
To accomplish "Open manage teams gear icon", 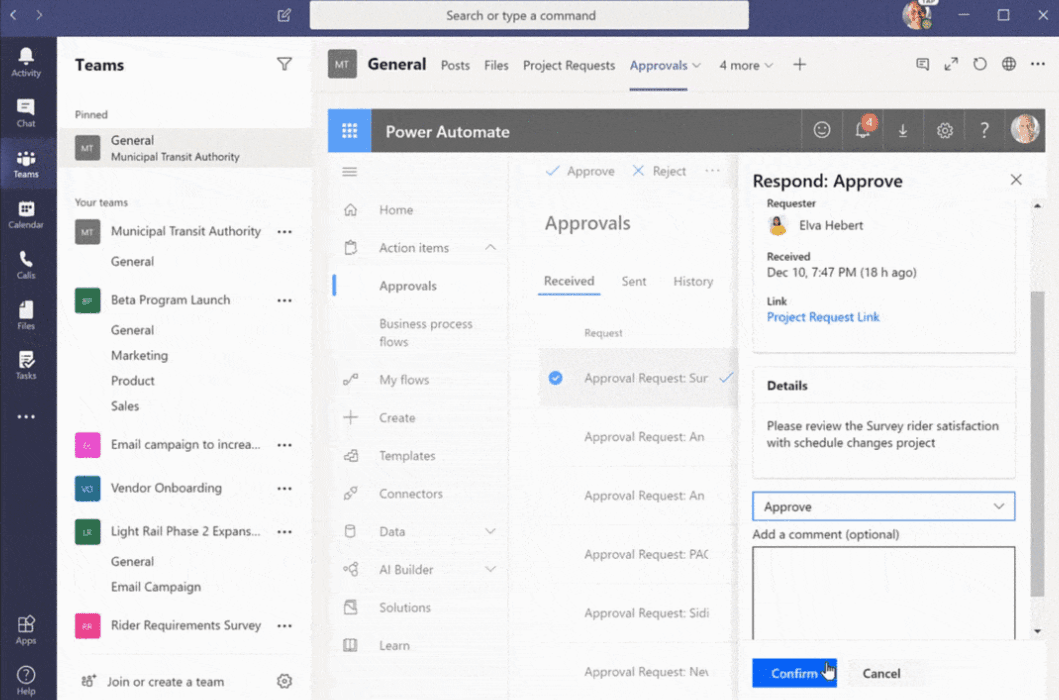I will pos(284,680).
